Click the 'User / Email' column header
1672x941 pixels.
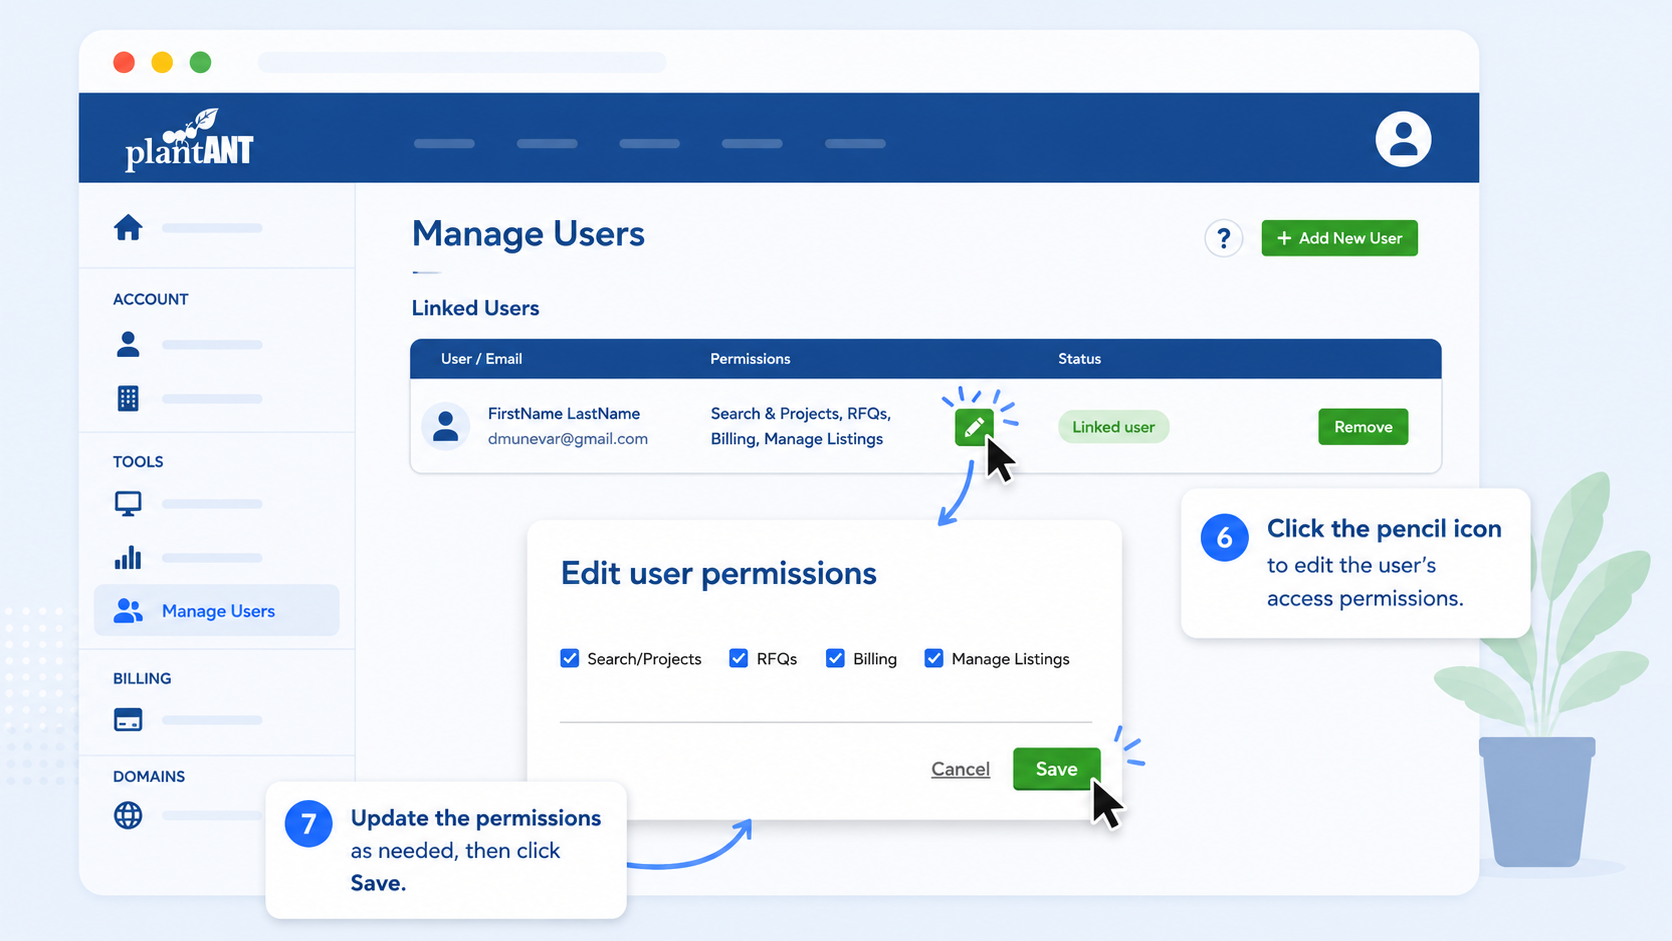(481, 359)
